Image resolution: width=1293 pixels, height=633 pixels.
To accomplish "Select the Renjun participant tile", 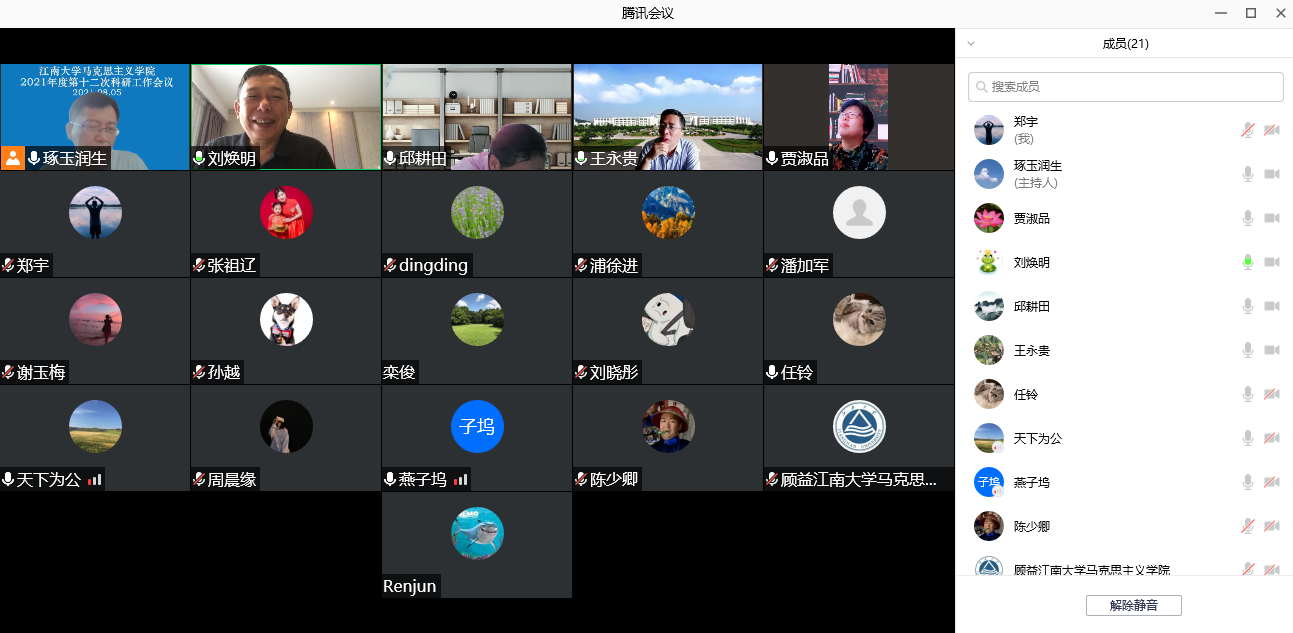I will [x=476, y=545].
